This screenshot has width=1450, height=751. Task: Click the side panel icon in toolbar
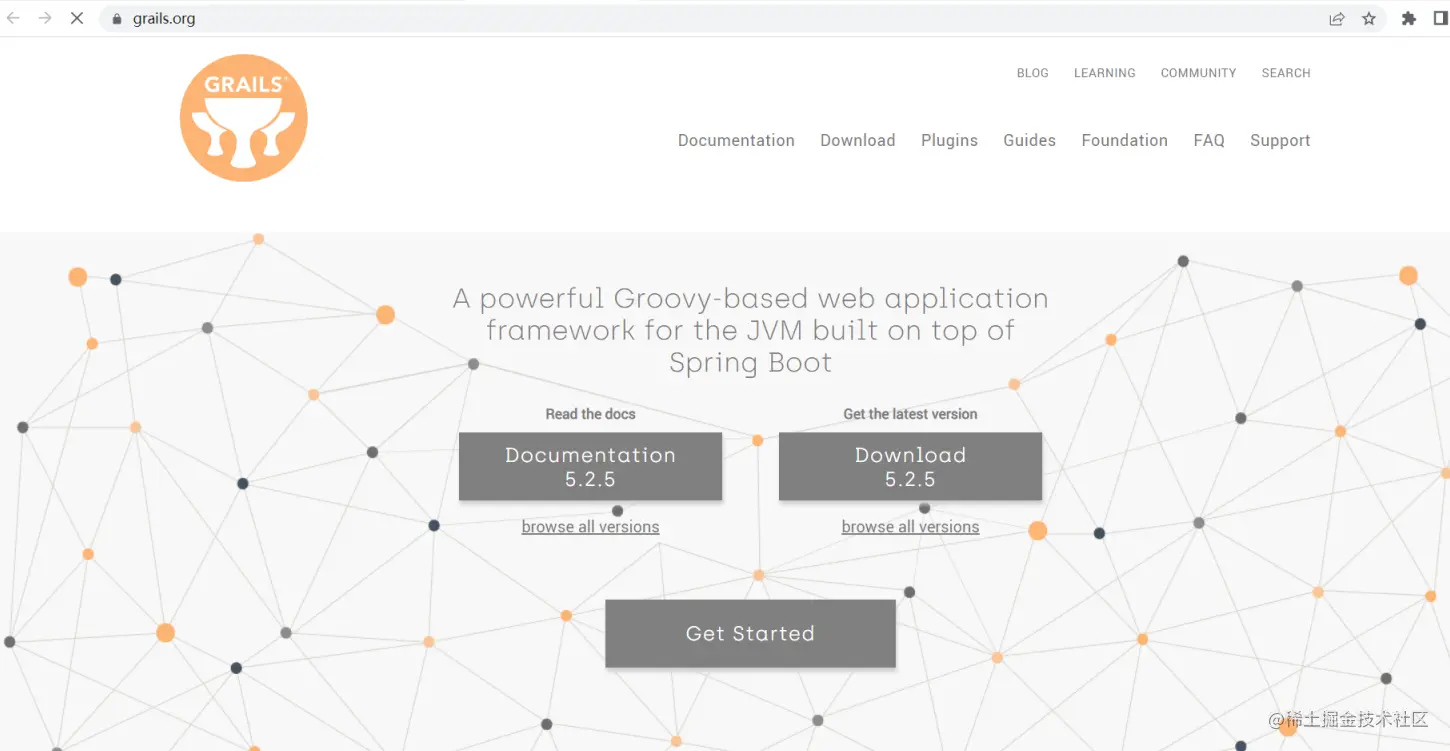pos(1441,19)
